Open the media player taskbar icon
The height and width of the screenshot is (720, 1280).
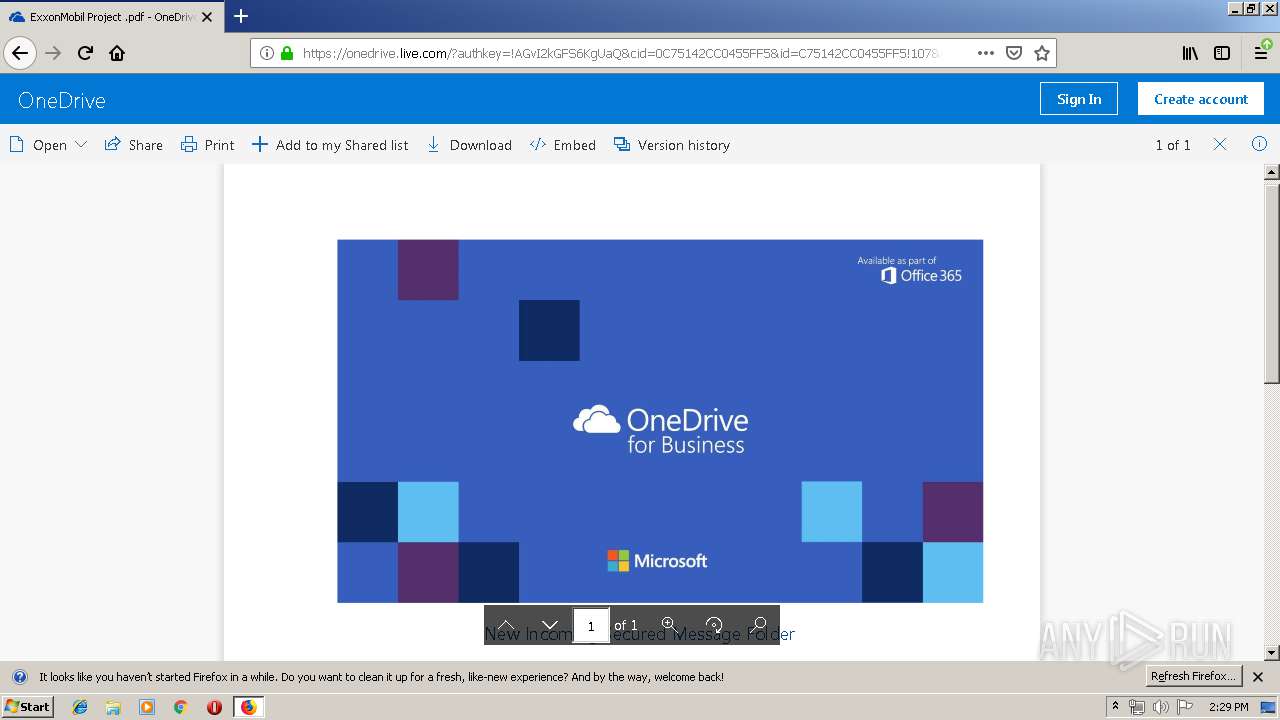[x=147, y=707]
